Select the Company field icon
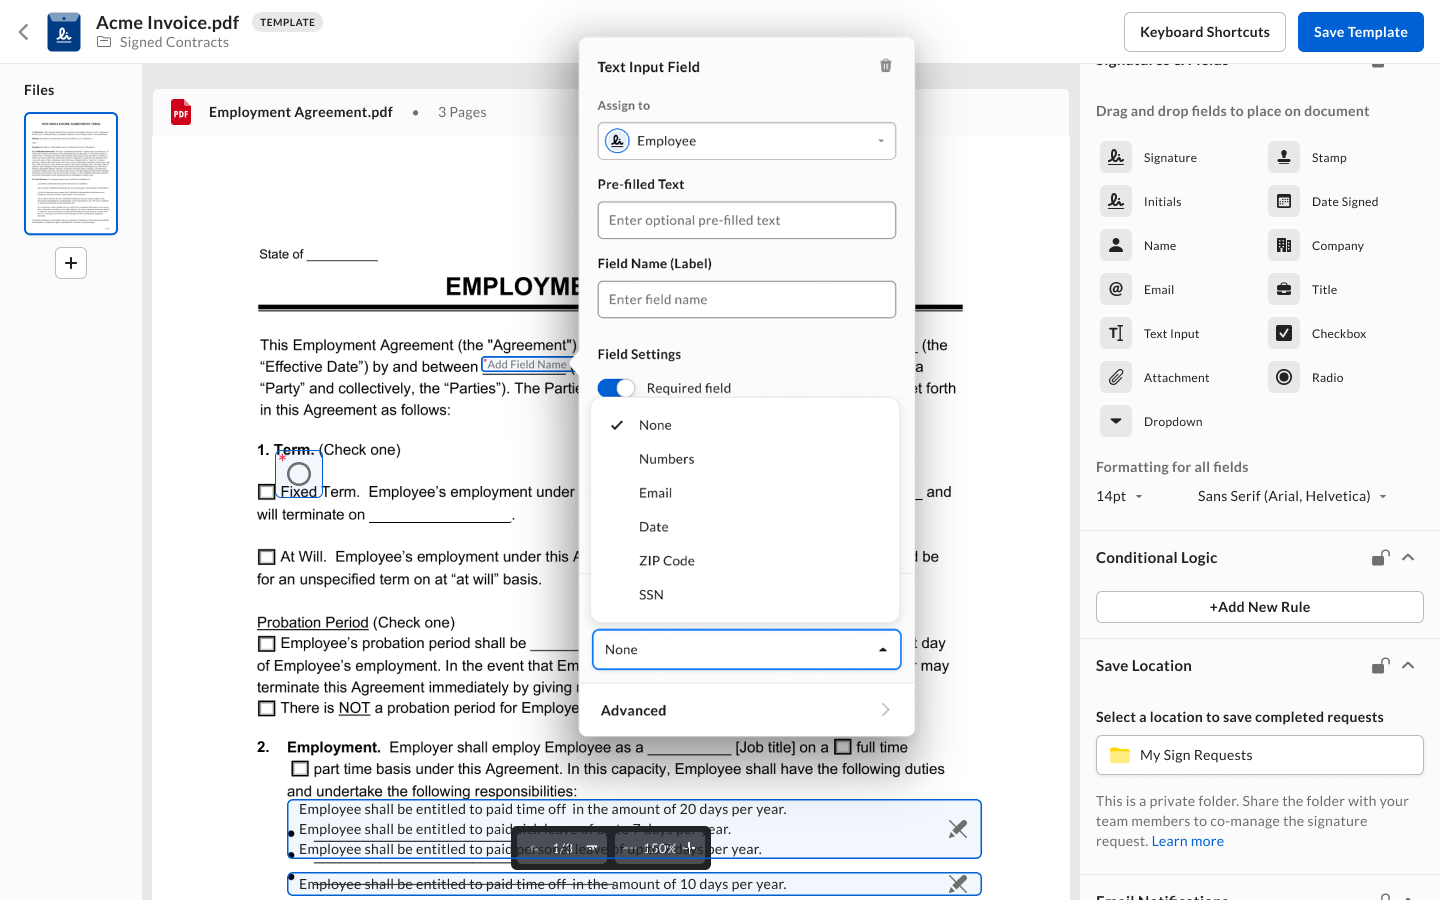The width and height of the screenshot is (1440, 900). point(1284,245)
